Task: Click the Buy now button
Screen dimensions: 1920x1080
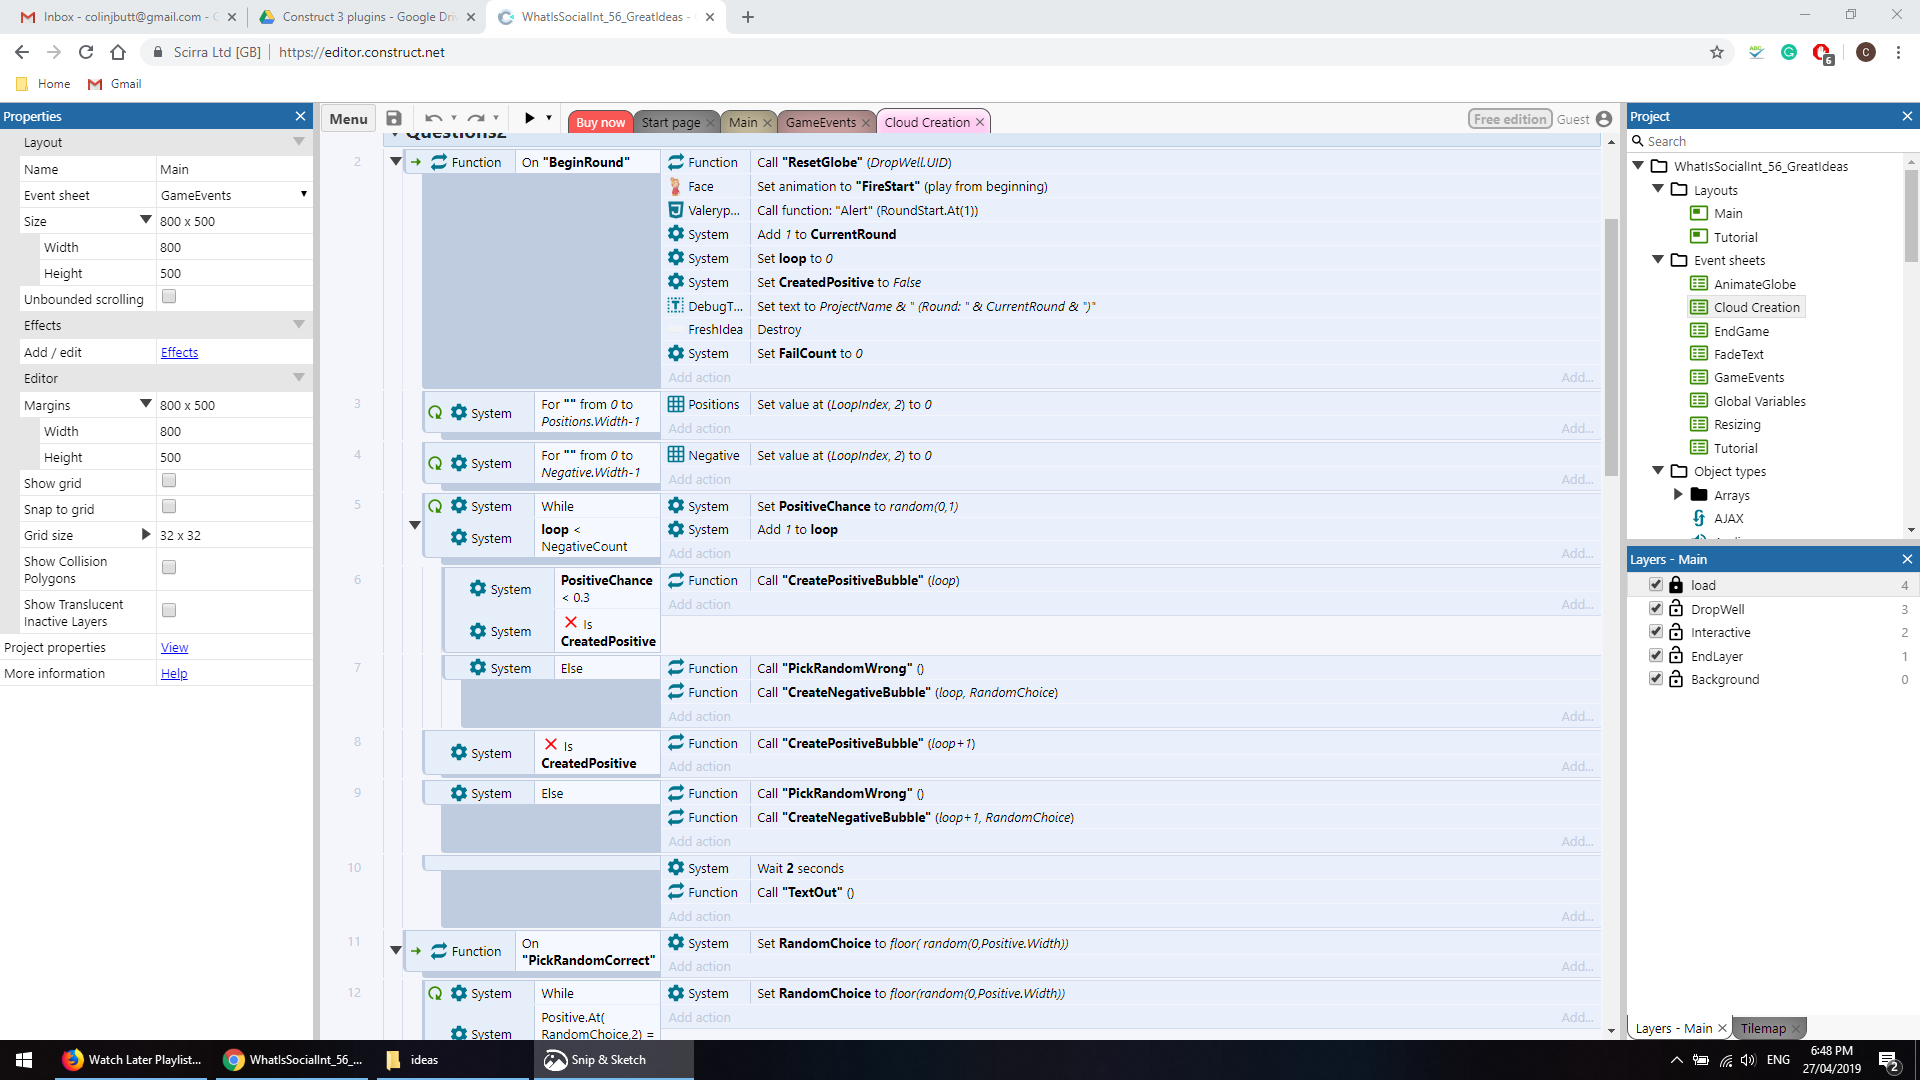Action: tap(600, 122)
